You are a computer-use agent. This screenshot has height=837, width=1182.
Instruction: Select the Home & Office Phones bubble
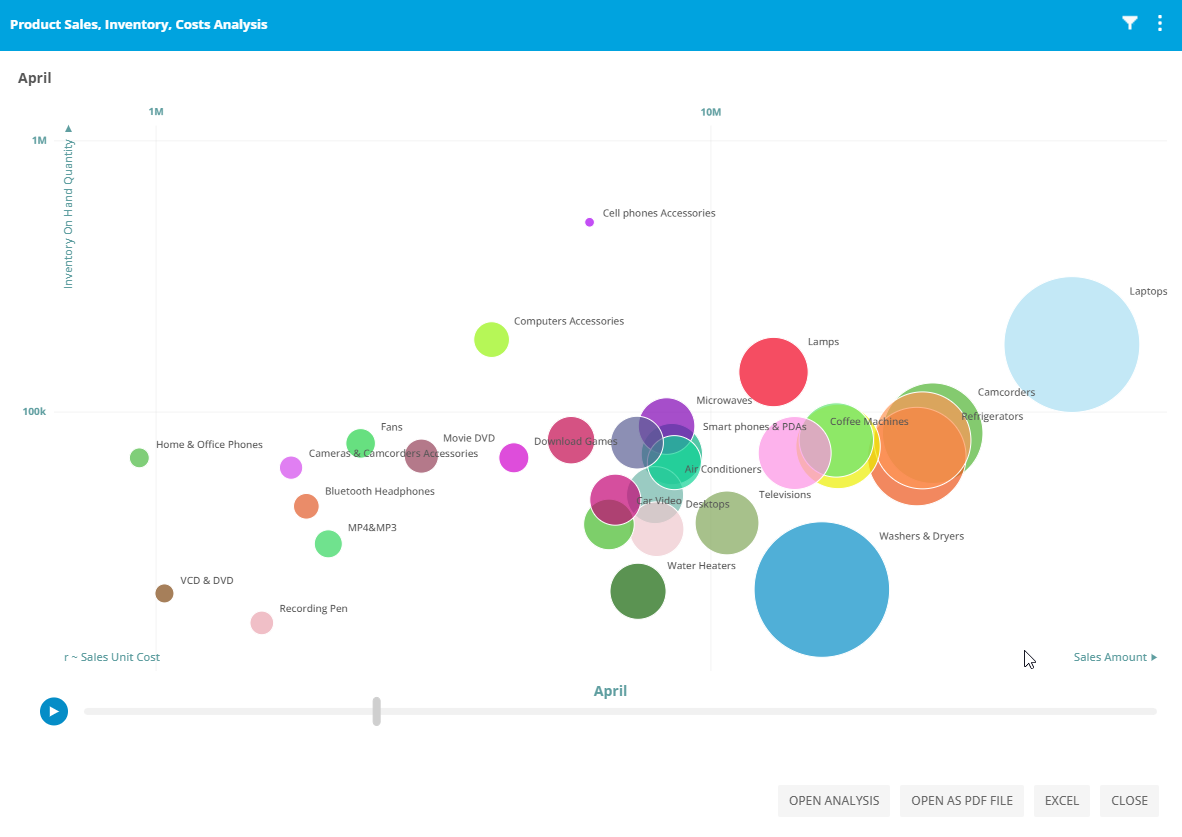click(139, 458)
